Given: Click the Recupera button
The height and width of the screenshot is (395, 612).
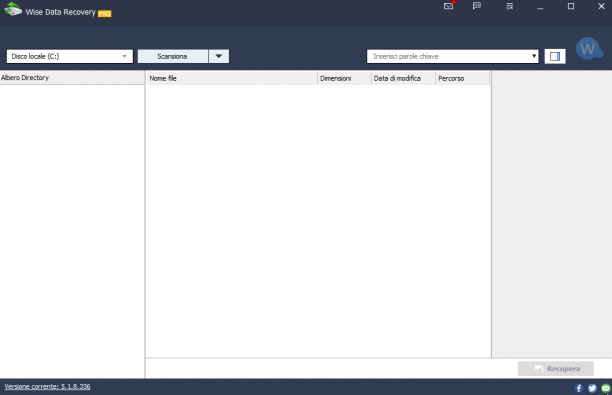Looking at the screenshot, I should 555,368.
